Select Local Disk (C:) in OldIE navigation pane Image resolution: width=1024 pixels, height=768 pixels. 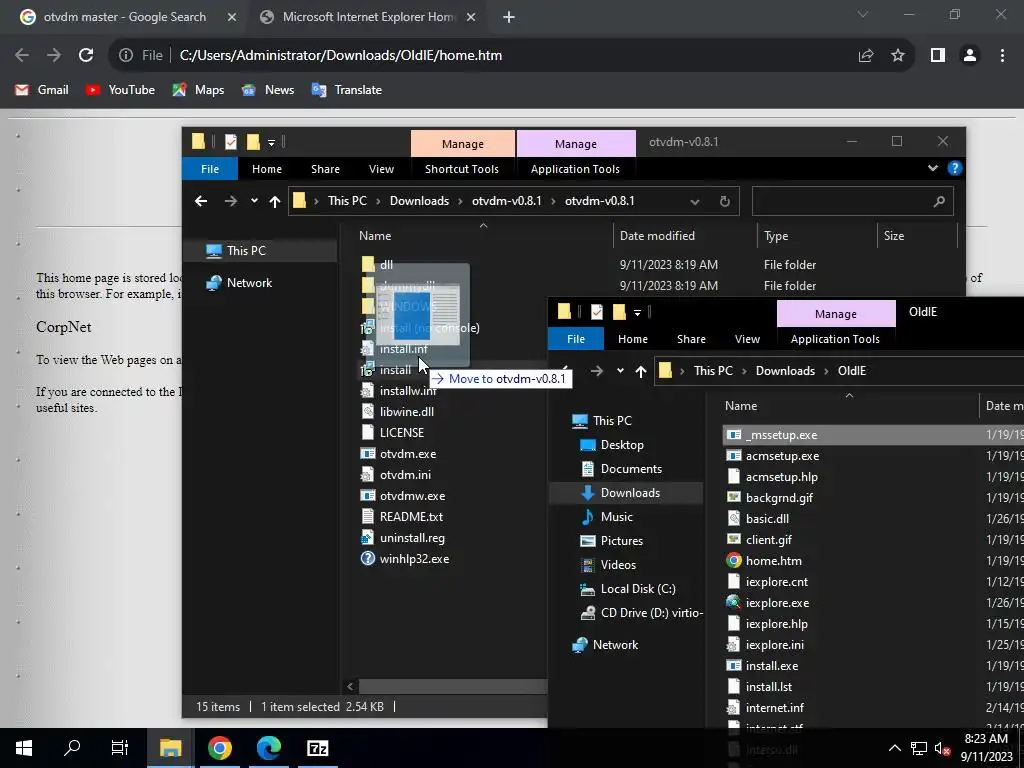637,589
